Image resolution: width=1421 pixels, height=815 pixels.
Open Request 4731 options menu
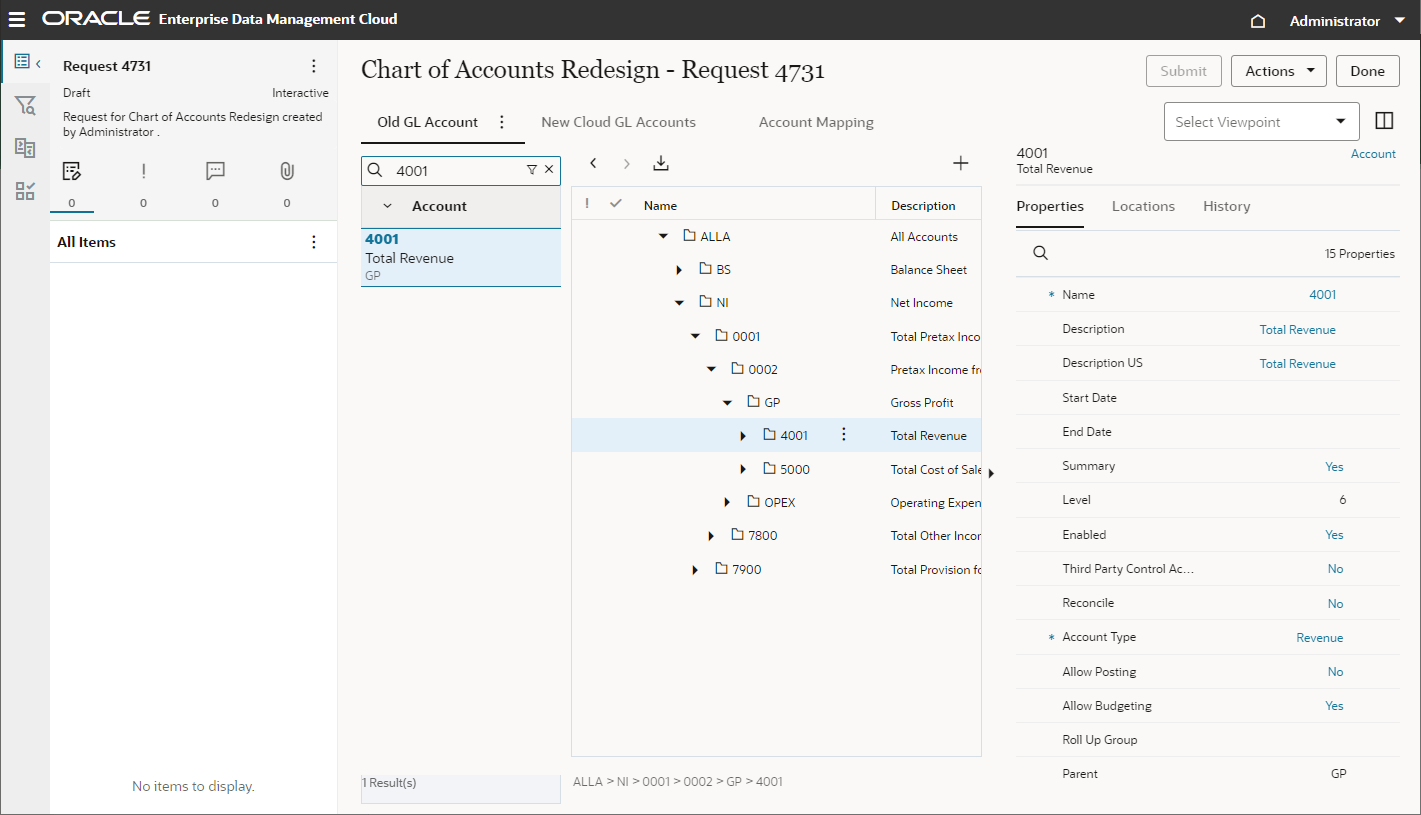pyautogui.click(x=314, y=66)
